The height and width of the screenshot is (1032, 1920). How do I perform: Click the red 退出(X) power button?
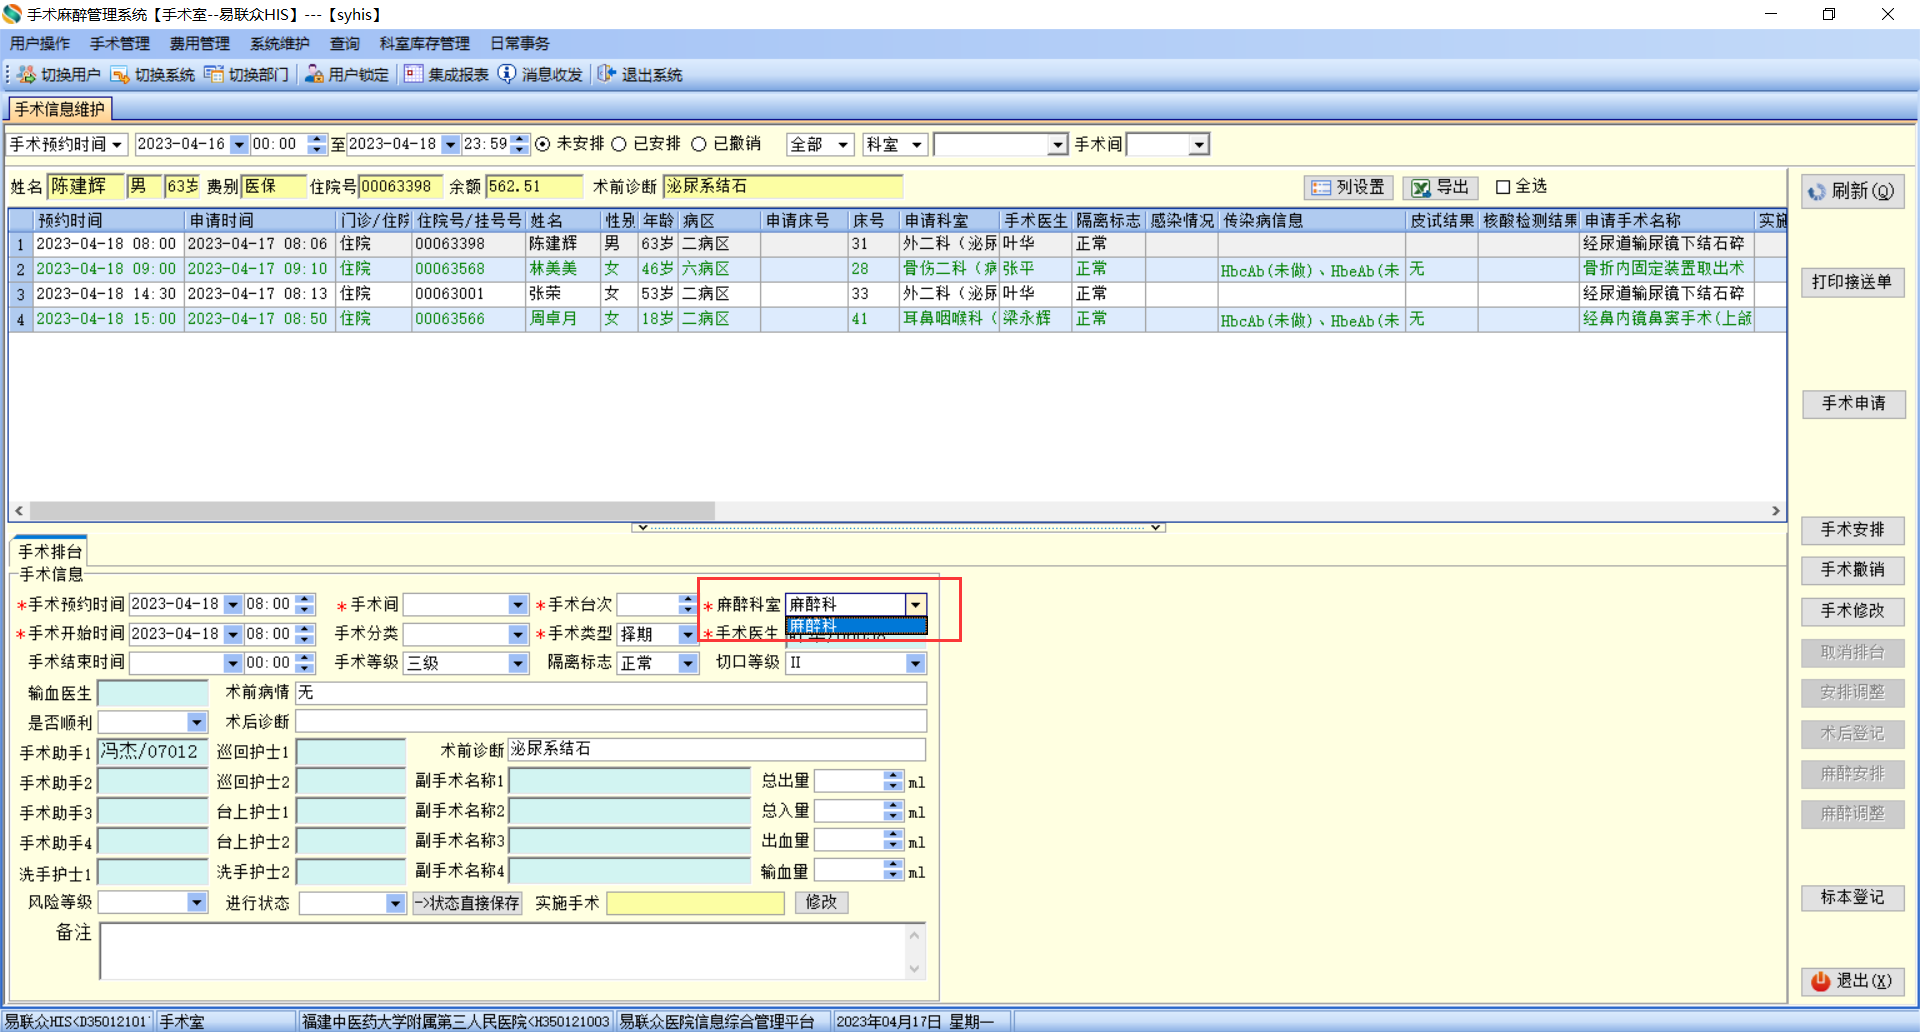coord(1852,981)
